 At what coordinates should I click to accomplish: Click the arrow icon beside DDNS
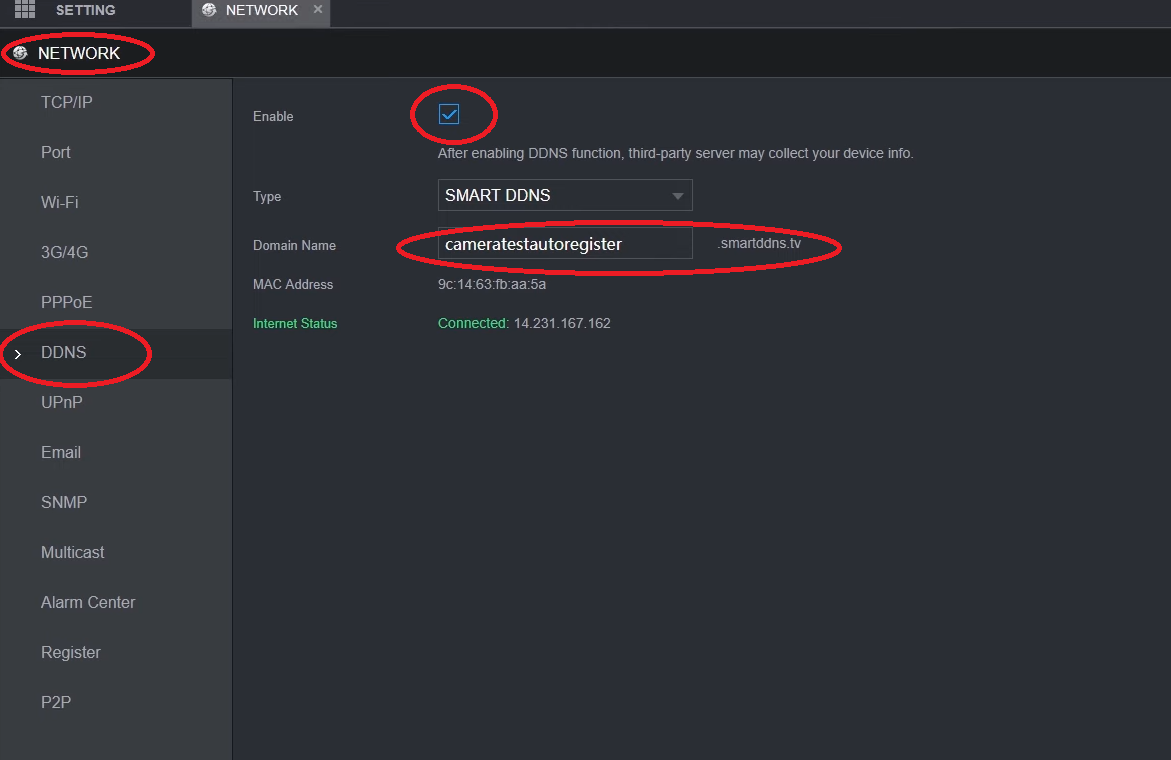click(18, 354)
